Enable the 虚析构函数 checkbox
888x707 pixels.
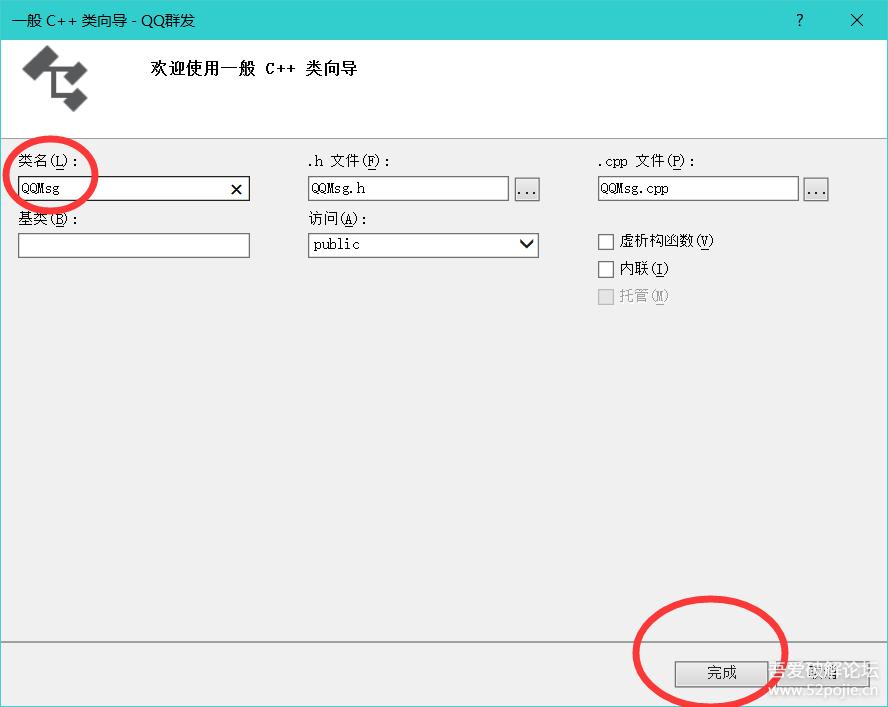[x=605, y=241]
